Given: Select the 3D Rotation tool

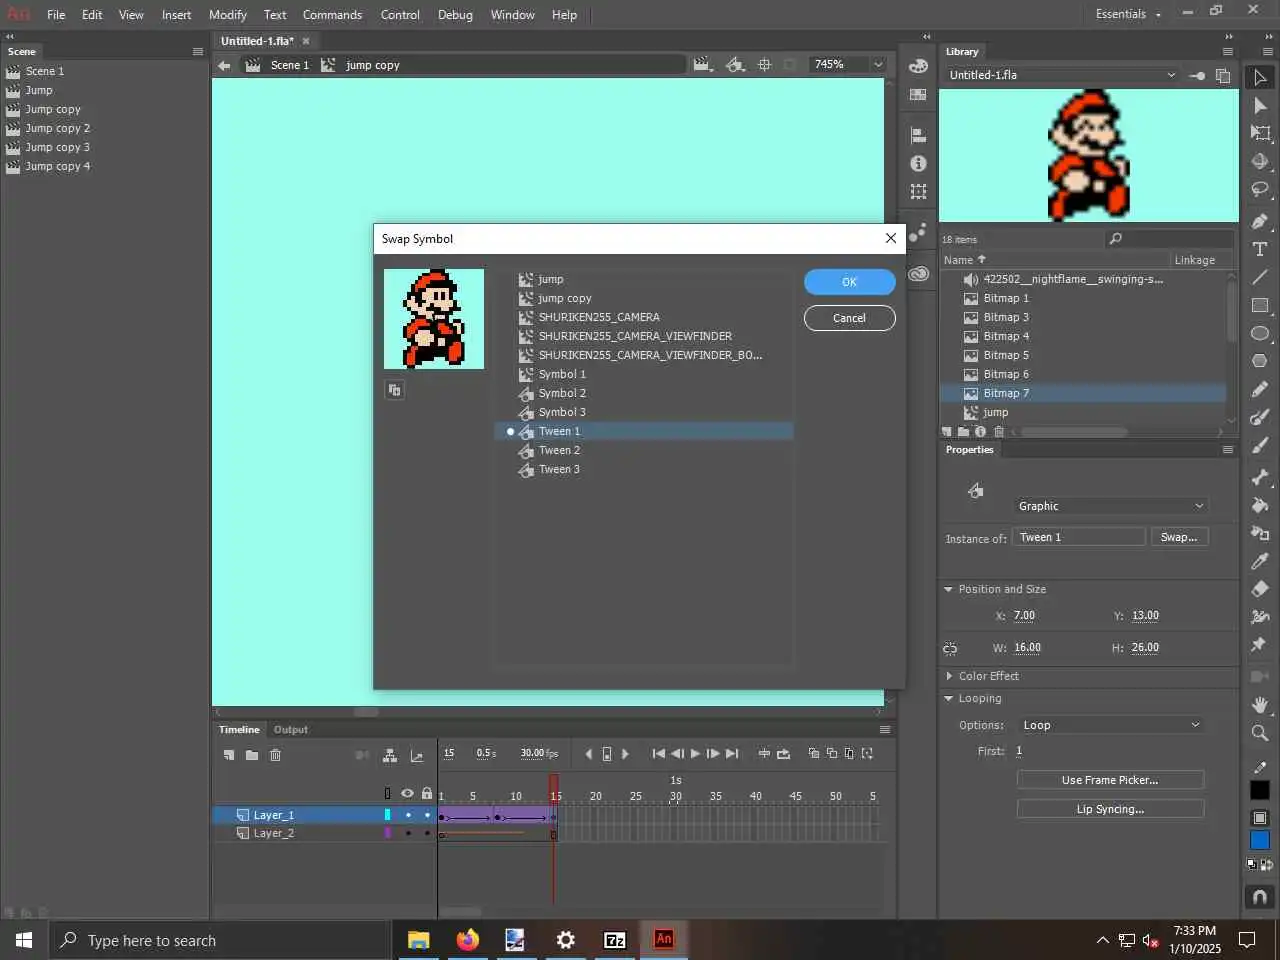Looking at the screenshot, I should point(1260,161).
